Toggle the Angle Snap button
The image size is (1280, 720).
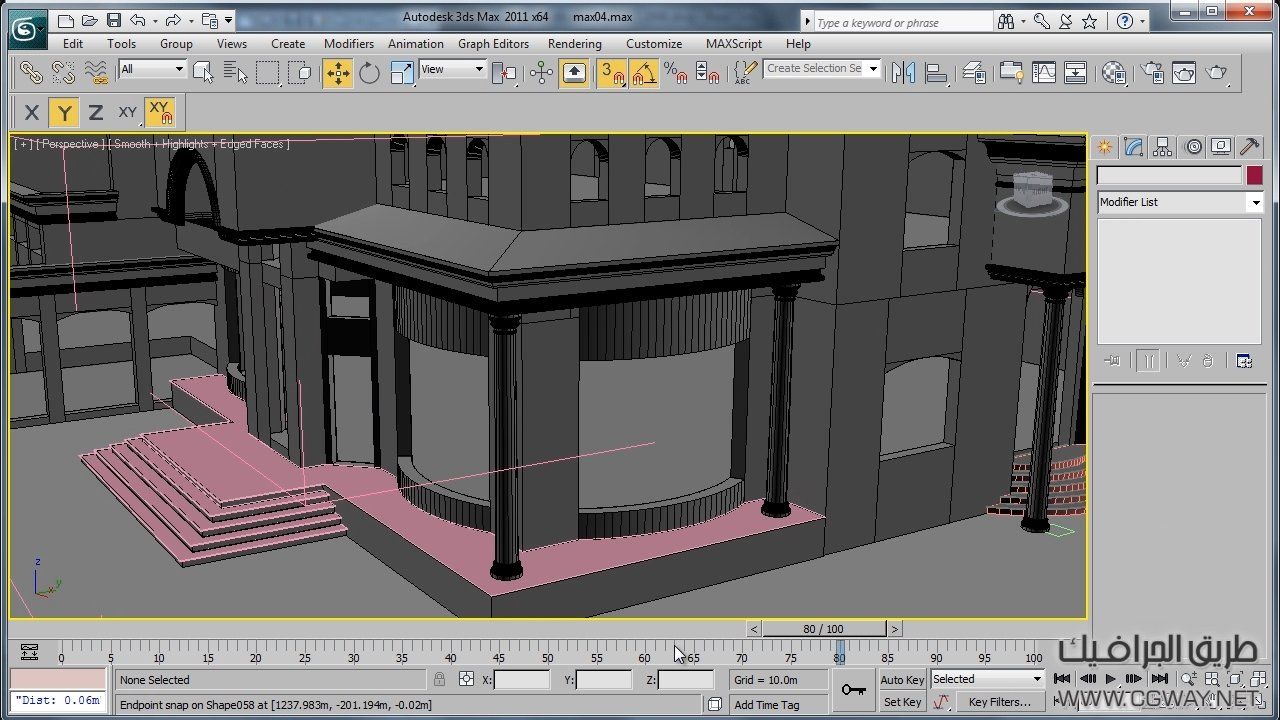(644, 73)
